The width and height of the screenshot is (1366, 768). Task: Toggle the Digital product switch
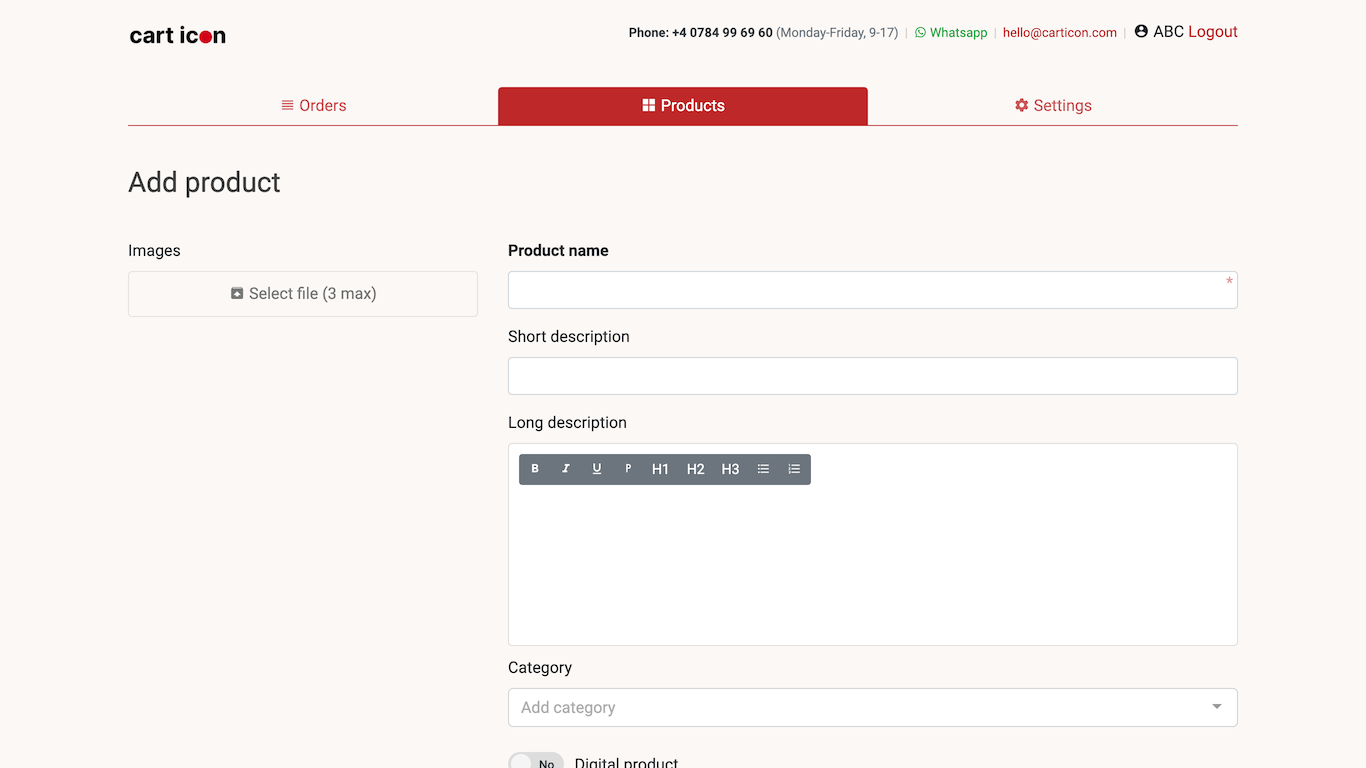(x=536, y=762)
